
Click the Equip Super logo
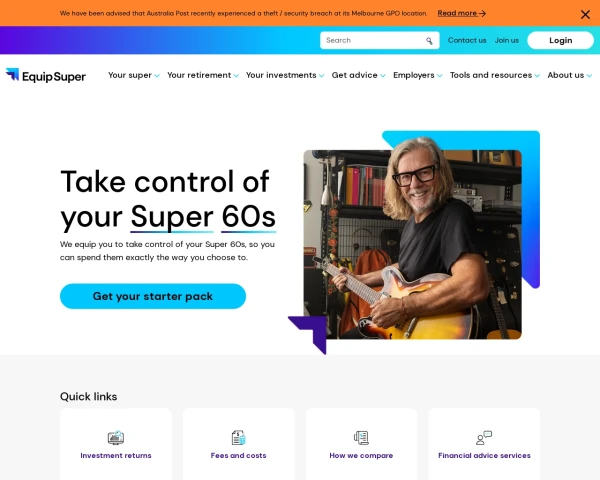pyautogui.click(x=46, y=75)
